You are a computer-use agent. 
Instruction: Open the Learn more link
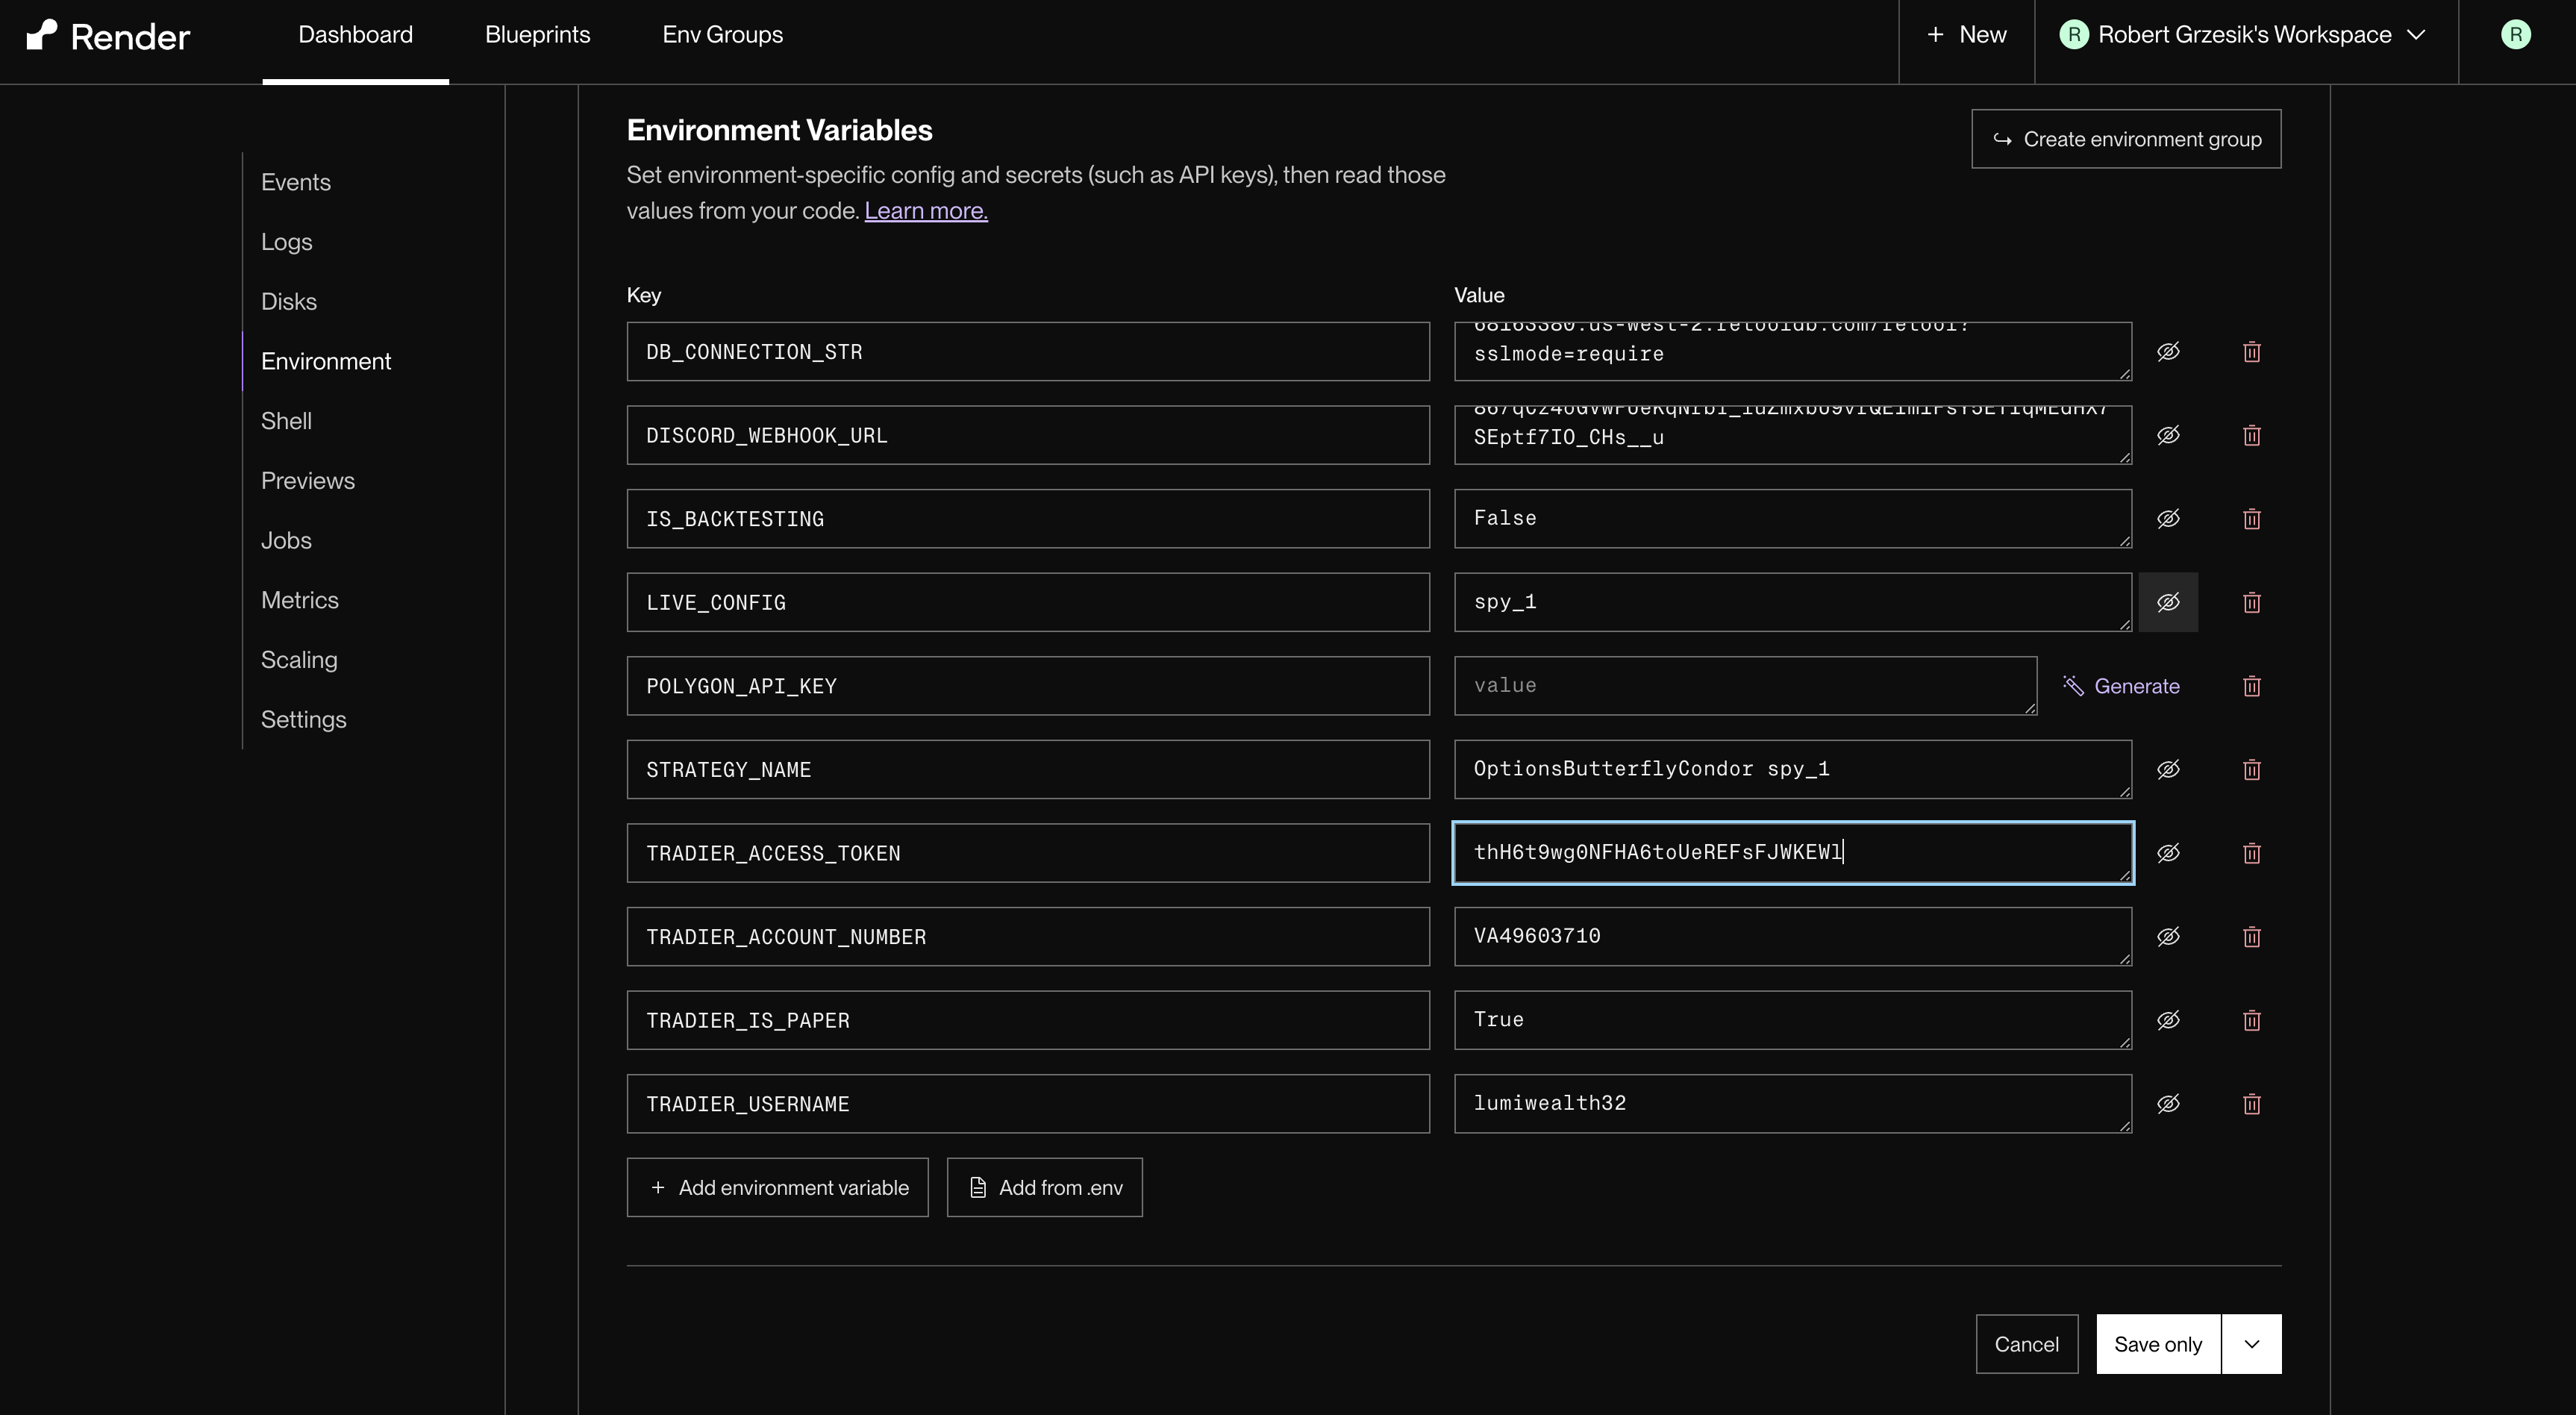(x=925, y=211)
